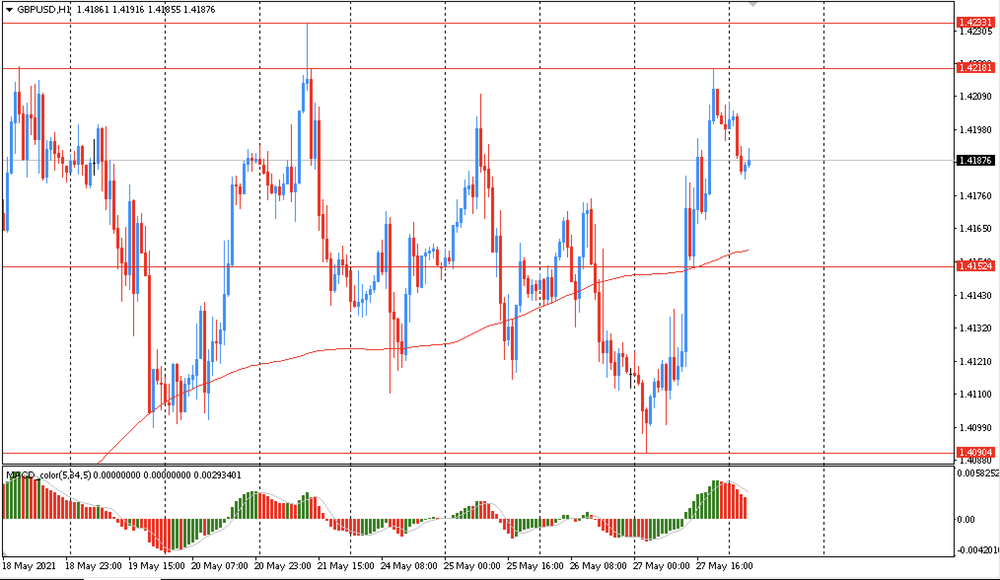Select the red moving average line end

point(747,250)
